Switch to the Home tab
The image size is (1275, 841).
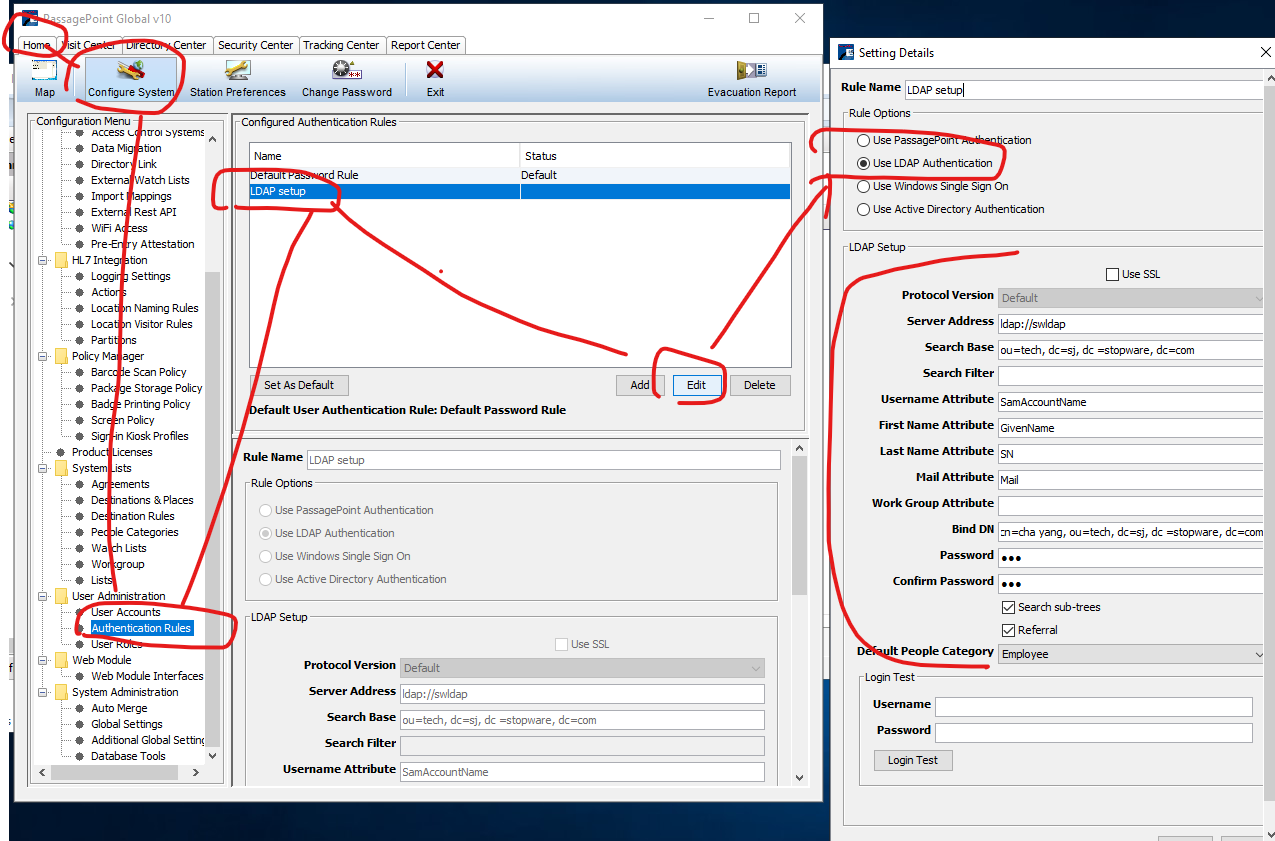click(x=37, y=45)
